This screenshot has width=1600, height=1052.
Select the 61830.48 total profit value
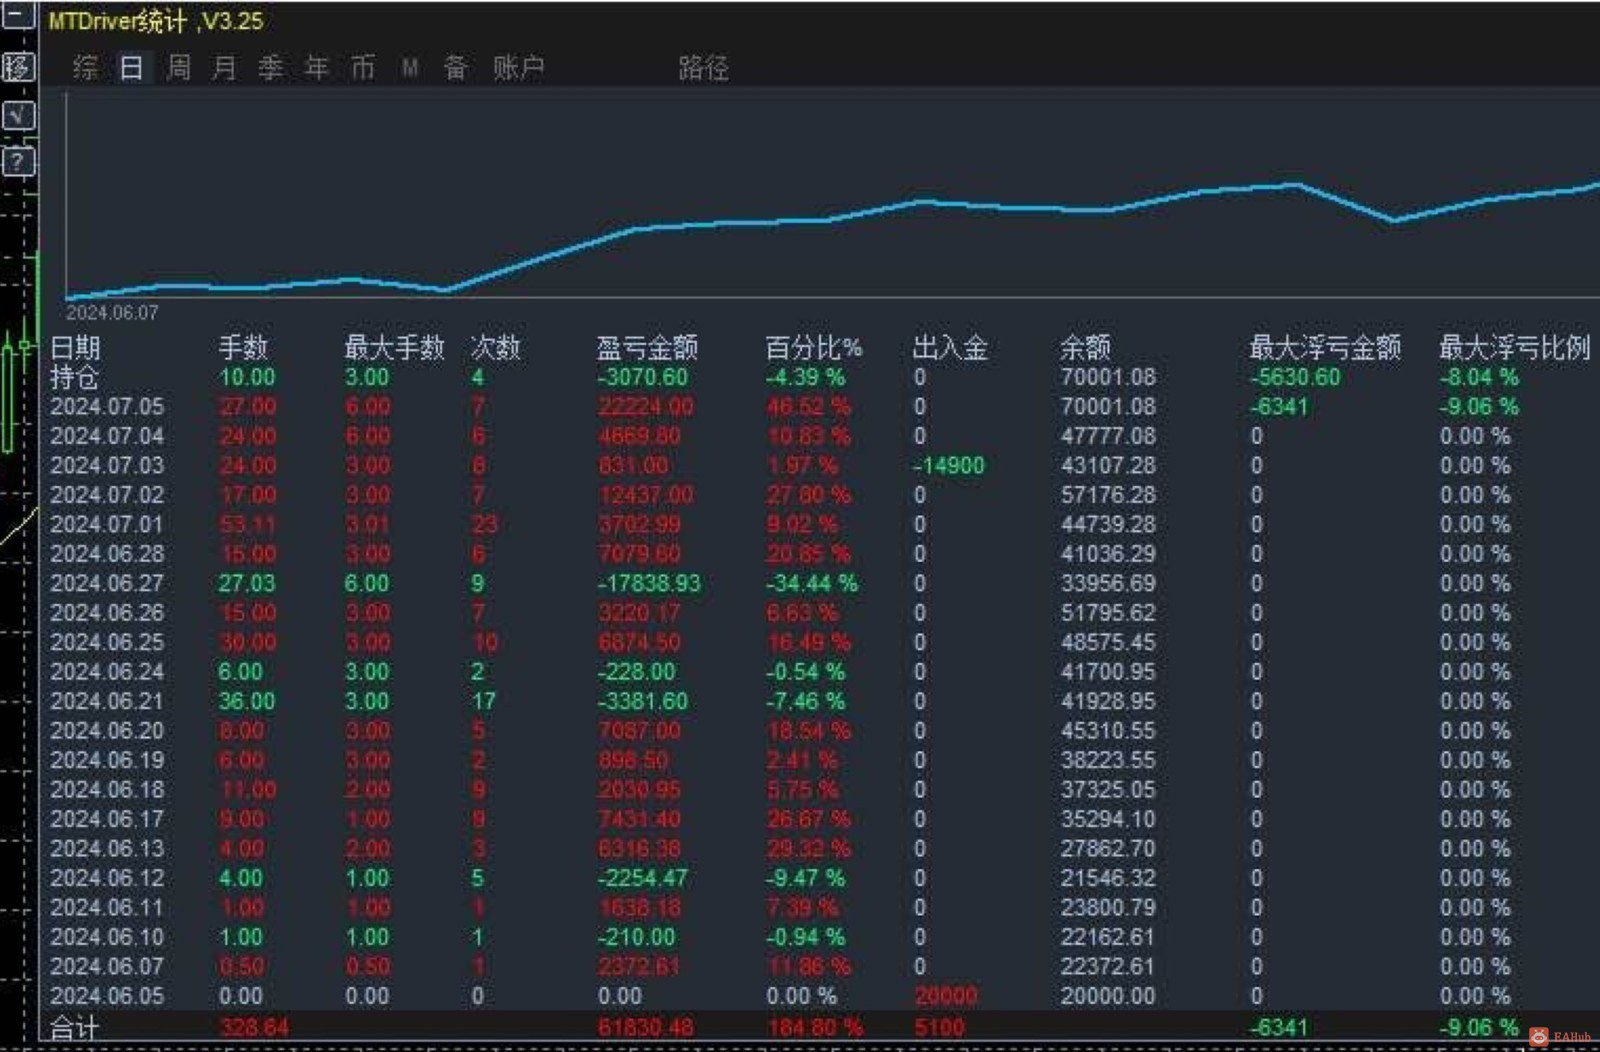(x=645, y=1027)
